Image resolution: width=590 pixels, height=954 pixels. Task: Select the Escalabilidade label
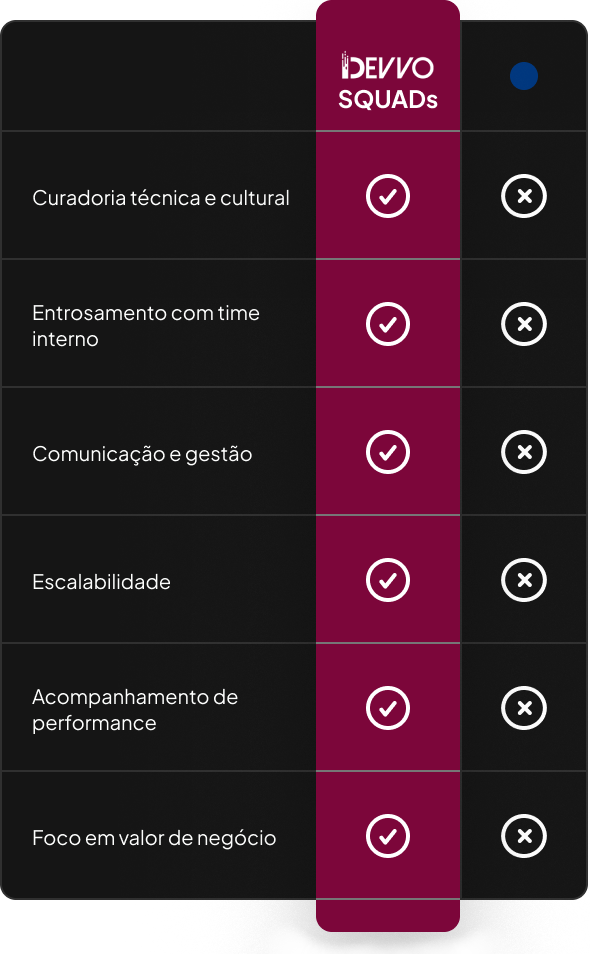tap(102, 582)
